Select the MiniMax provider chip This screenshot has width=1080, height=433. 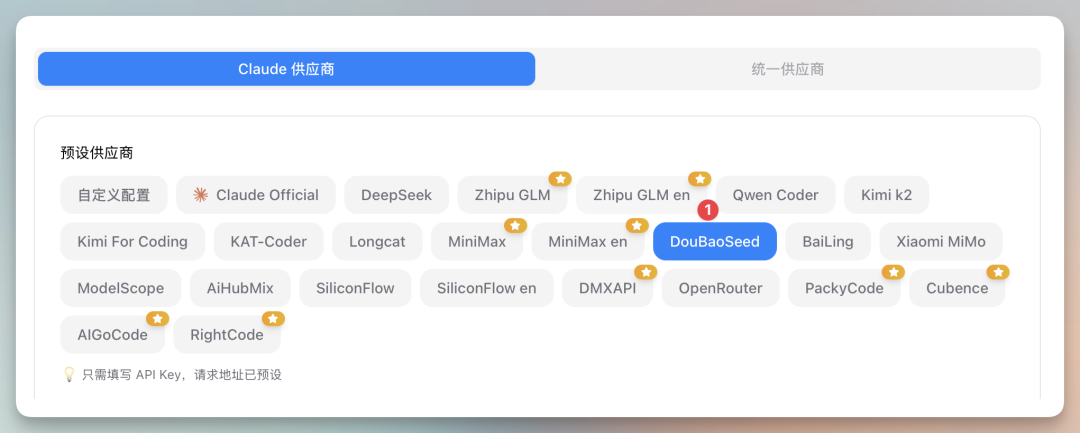[477, 242]
